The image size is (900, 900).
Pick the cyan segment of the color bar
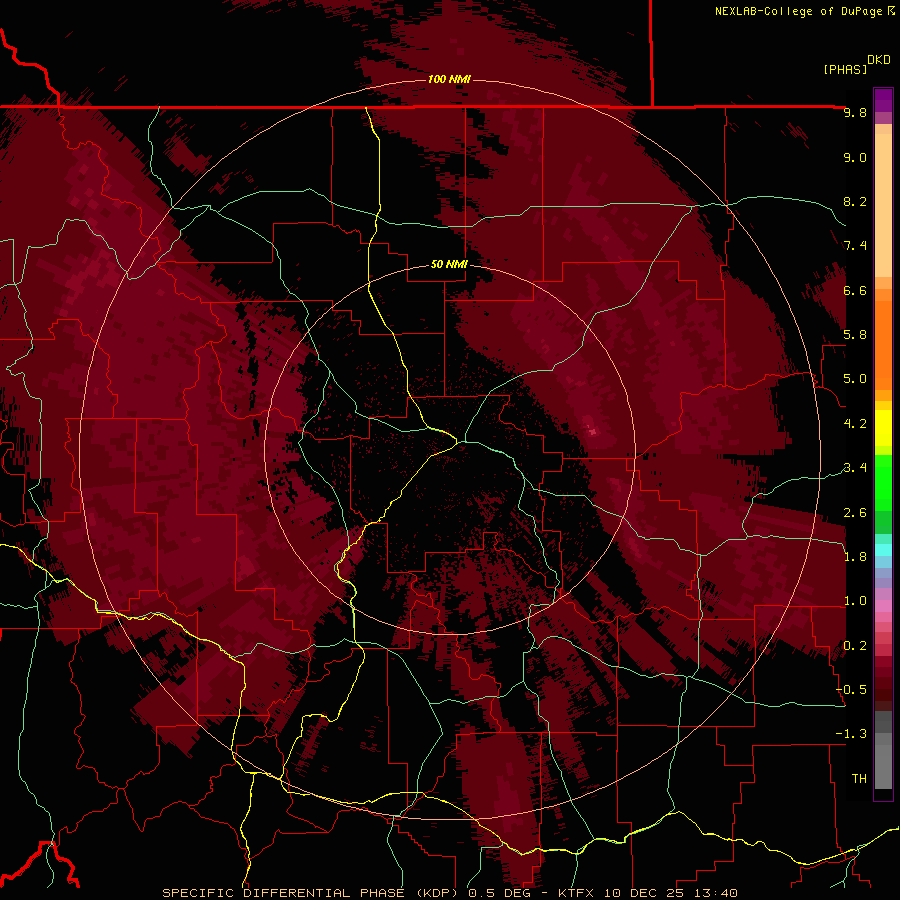pyautogui.click(x=883, y=550)
